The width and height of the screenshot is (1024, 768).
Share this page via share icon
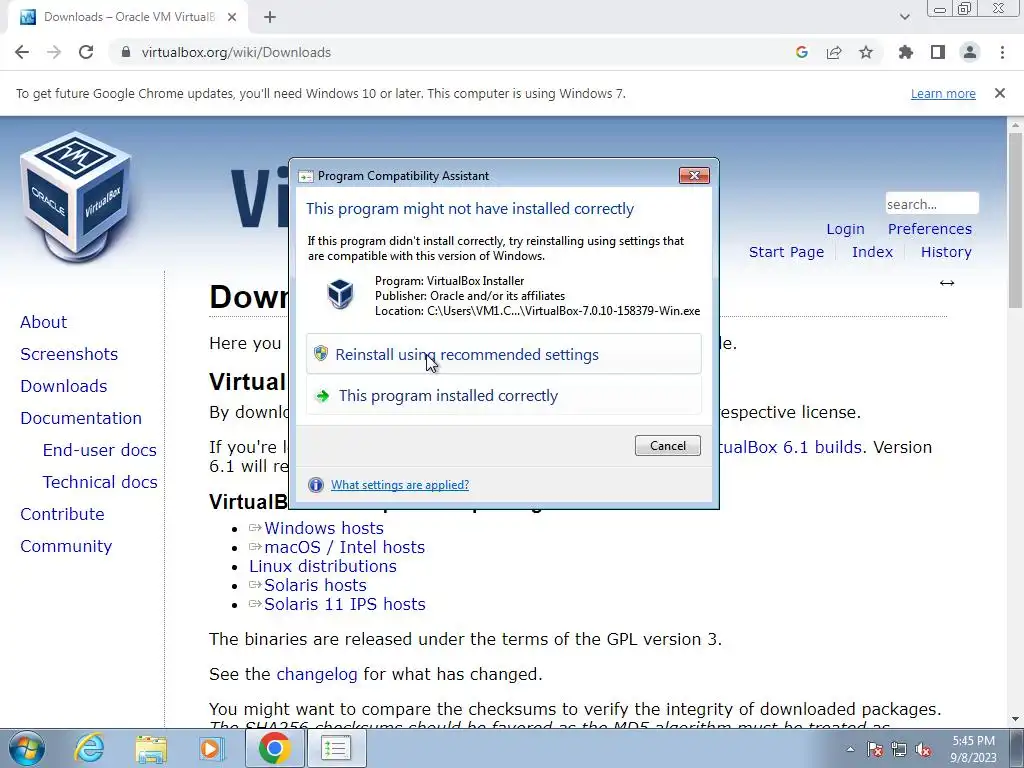(x=834, y=52)
